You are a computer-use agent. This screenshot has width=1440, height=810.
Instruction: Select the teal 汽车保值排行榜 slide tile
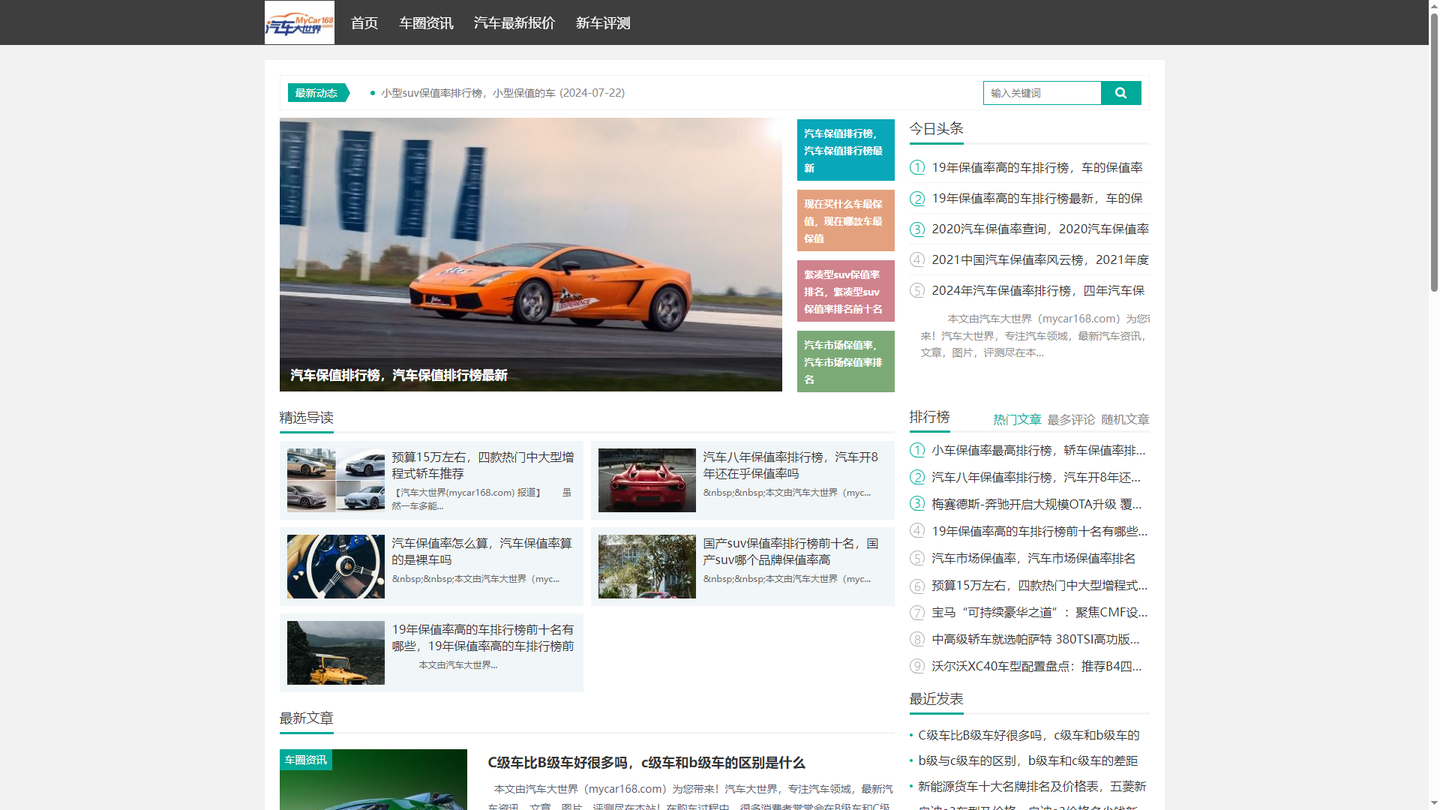(845, 150)
